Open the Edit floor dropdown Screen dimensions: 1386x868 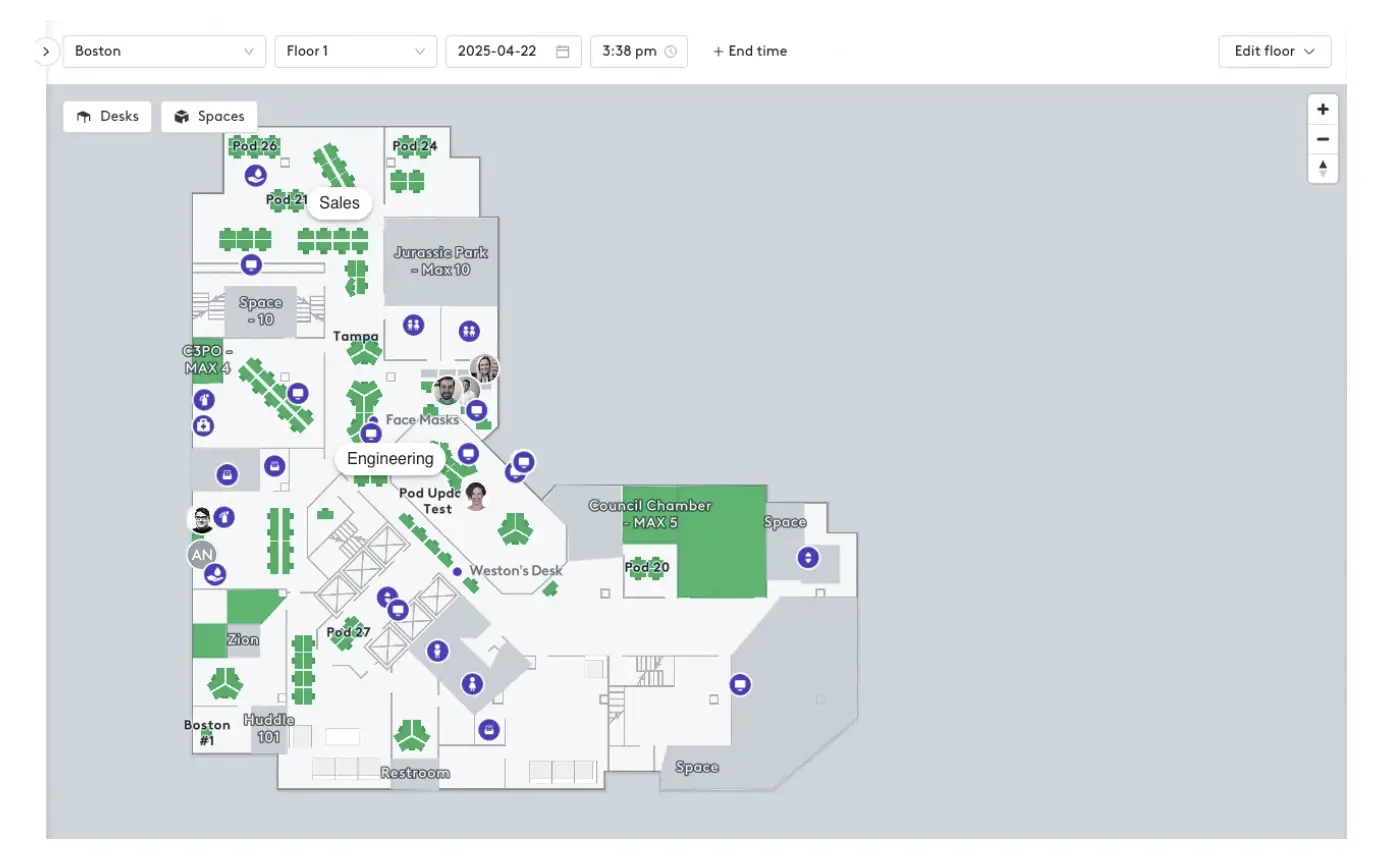tap(1275, 51)
